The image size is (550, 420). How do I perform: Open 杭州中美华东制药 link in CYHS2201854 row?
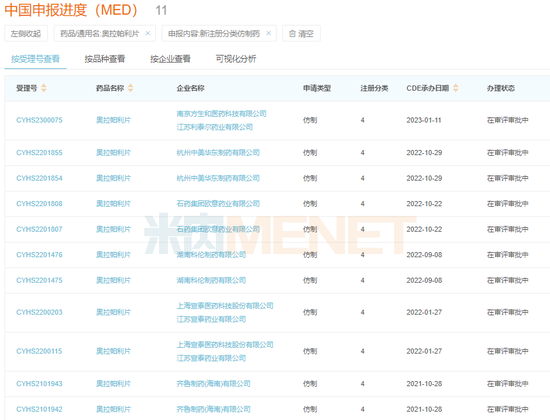(218, 178)
